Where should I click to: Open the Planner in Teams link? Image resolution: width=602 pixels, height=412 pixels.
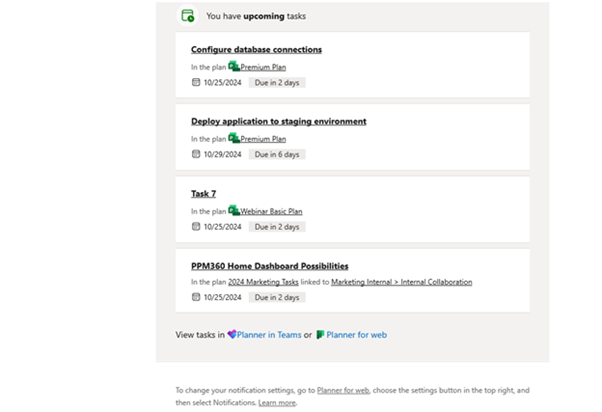pyautogui.click(x=268, y=335)
